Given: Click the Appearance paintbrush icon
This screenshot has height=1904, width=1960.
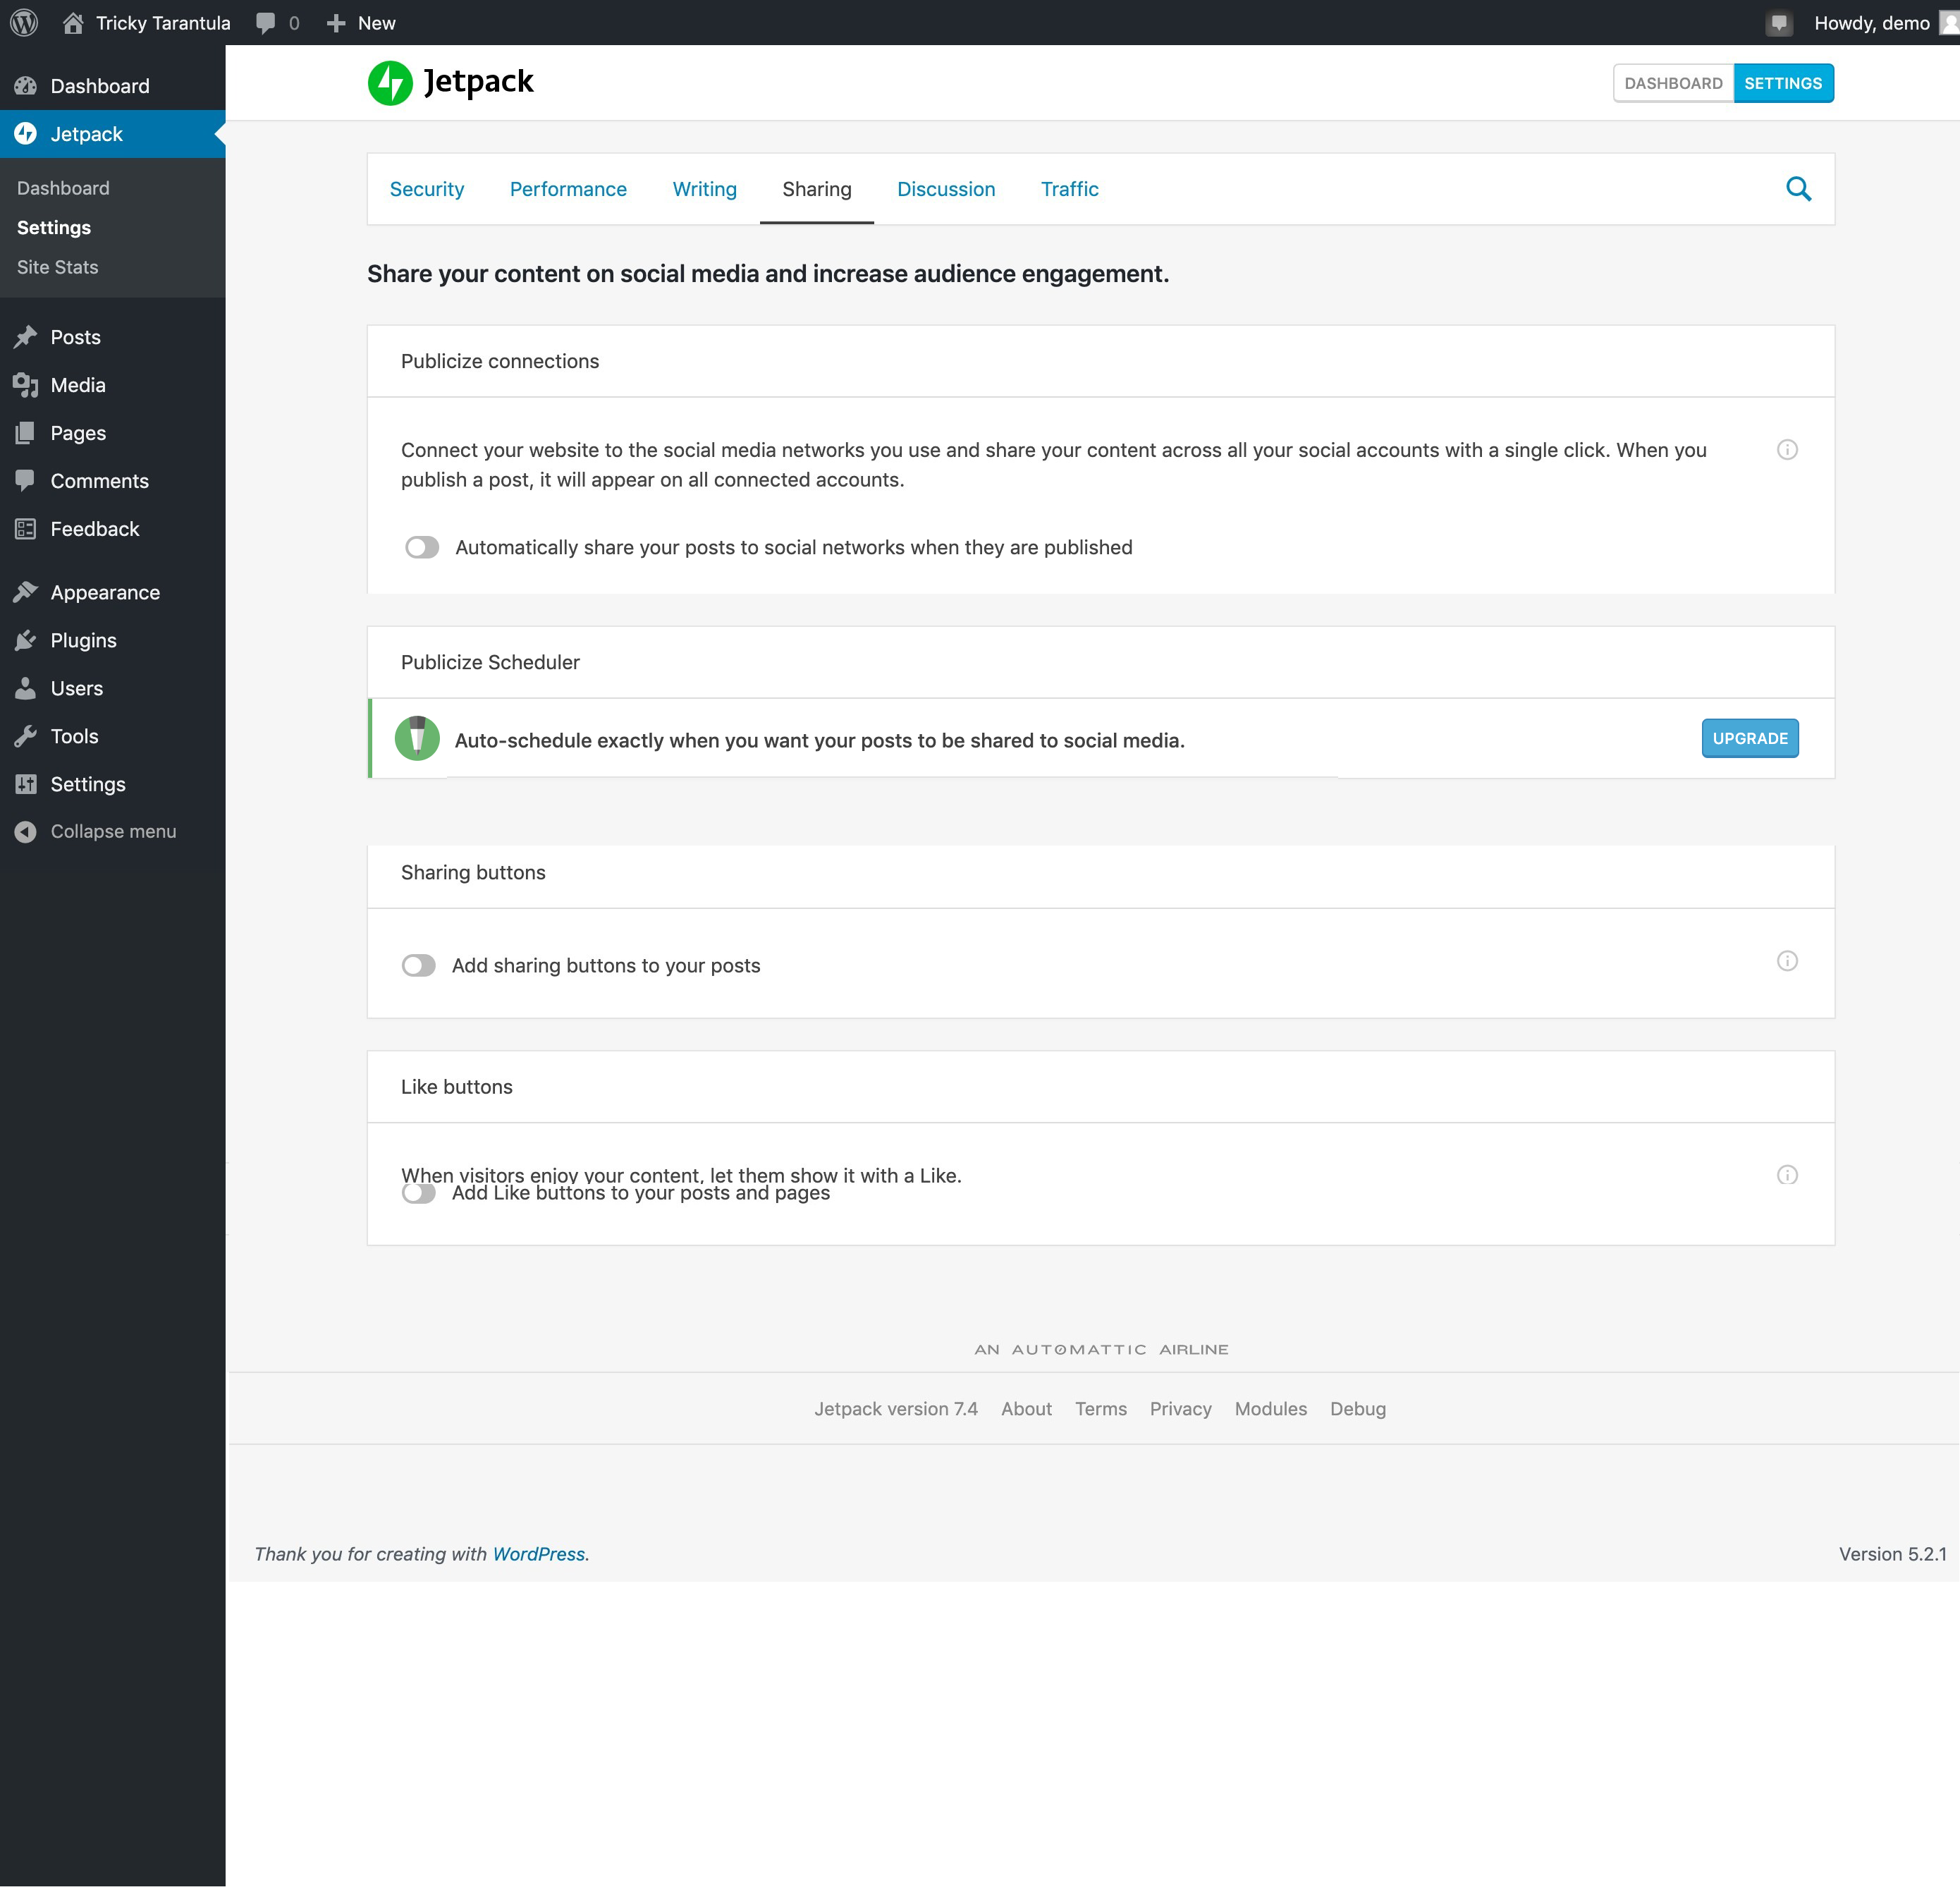Looking at the screenshot, I should click(26, 592).
